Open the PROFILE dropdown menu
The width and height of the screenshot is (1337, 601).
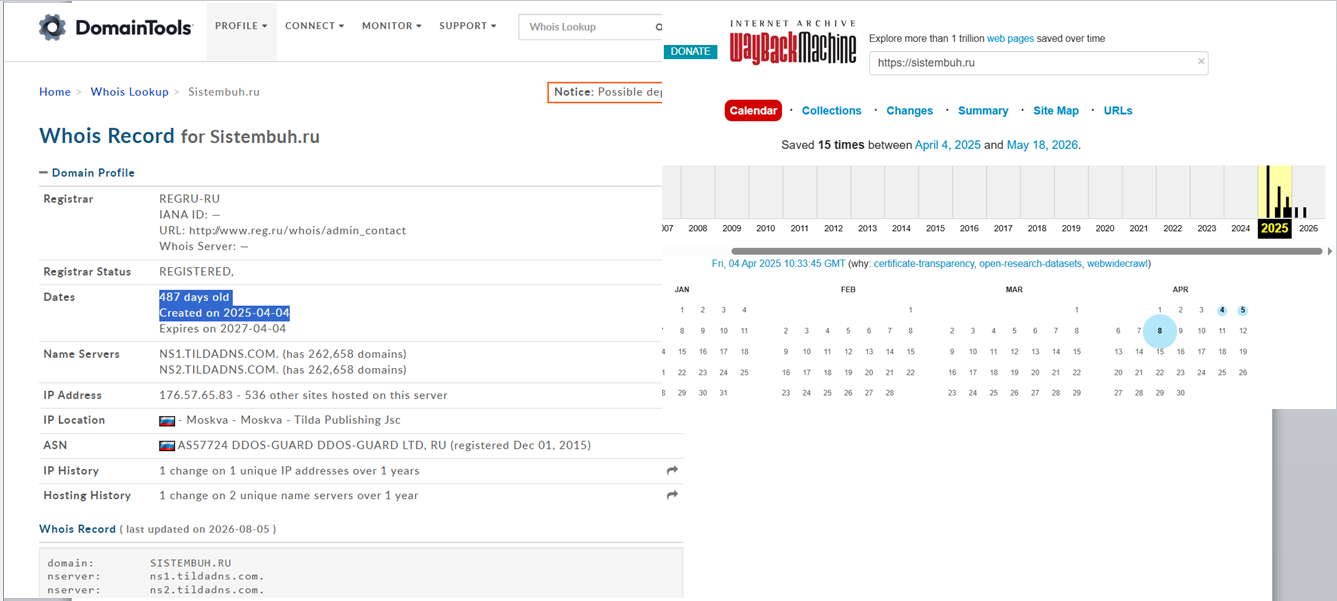[x=241, y=26]
